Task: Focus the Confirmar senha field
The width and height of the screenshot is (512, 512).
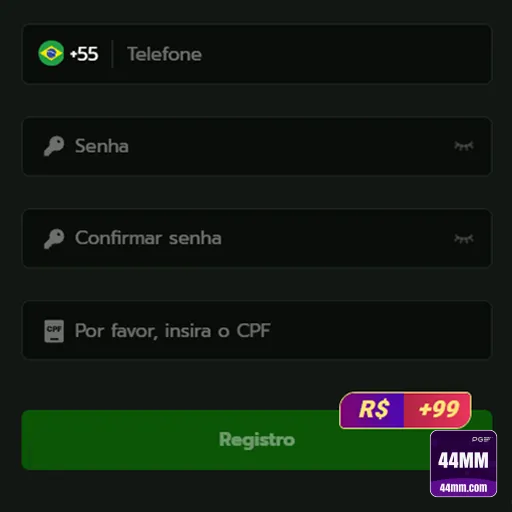Action: (257, 238)
